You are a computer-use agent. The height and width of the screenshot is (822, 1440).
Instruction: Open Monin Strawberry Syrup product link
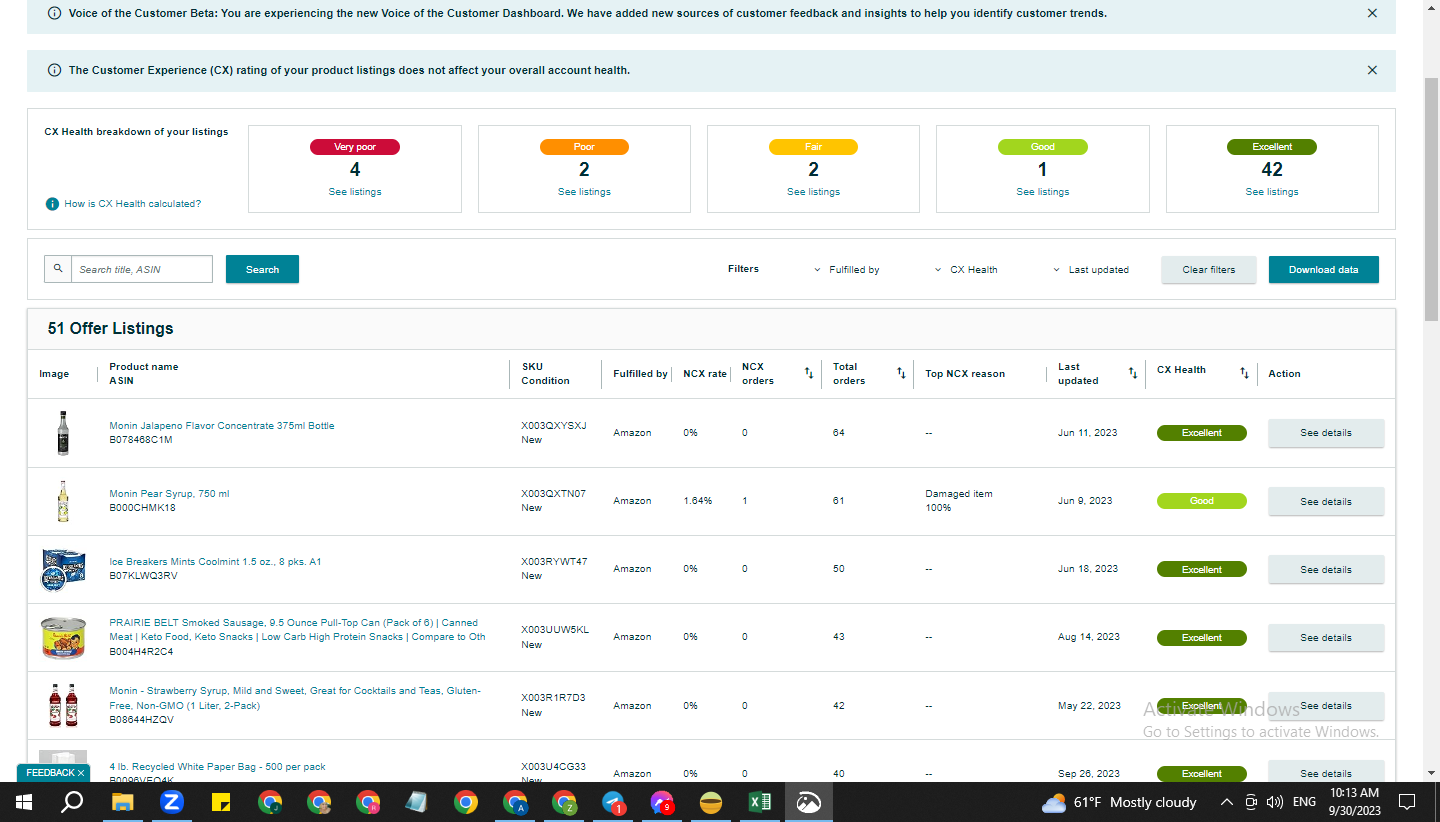tap(295, 698)
